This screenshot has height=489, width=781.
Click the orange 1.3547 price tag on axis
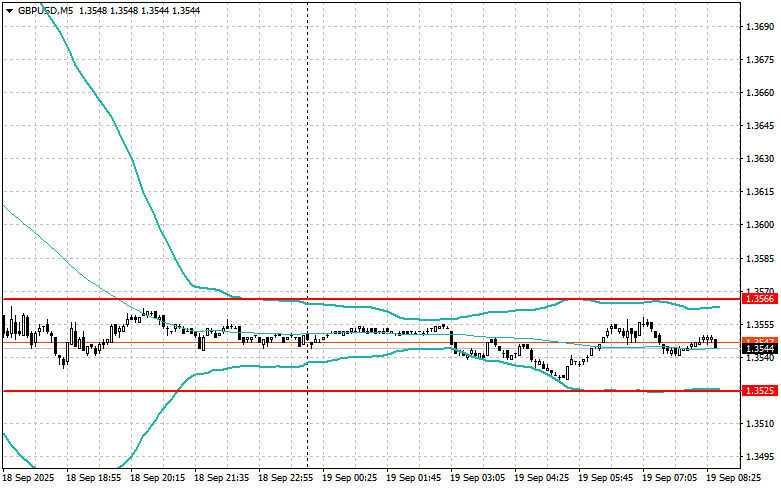coord(759,340)
